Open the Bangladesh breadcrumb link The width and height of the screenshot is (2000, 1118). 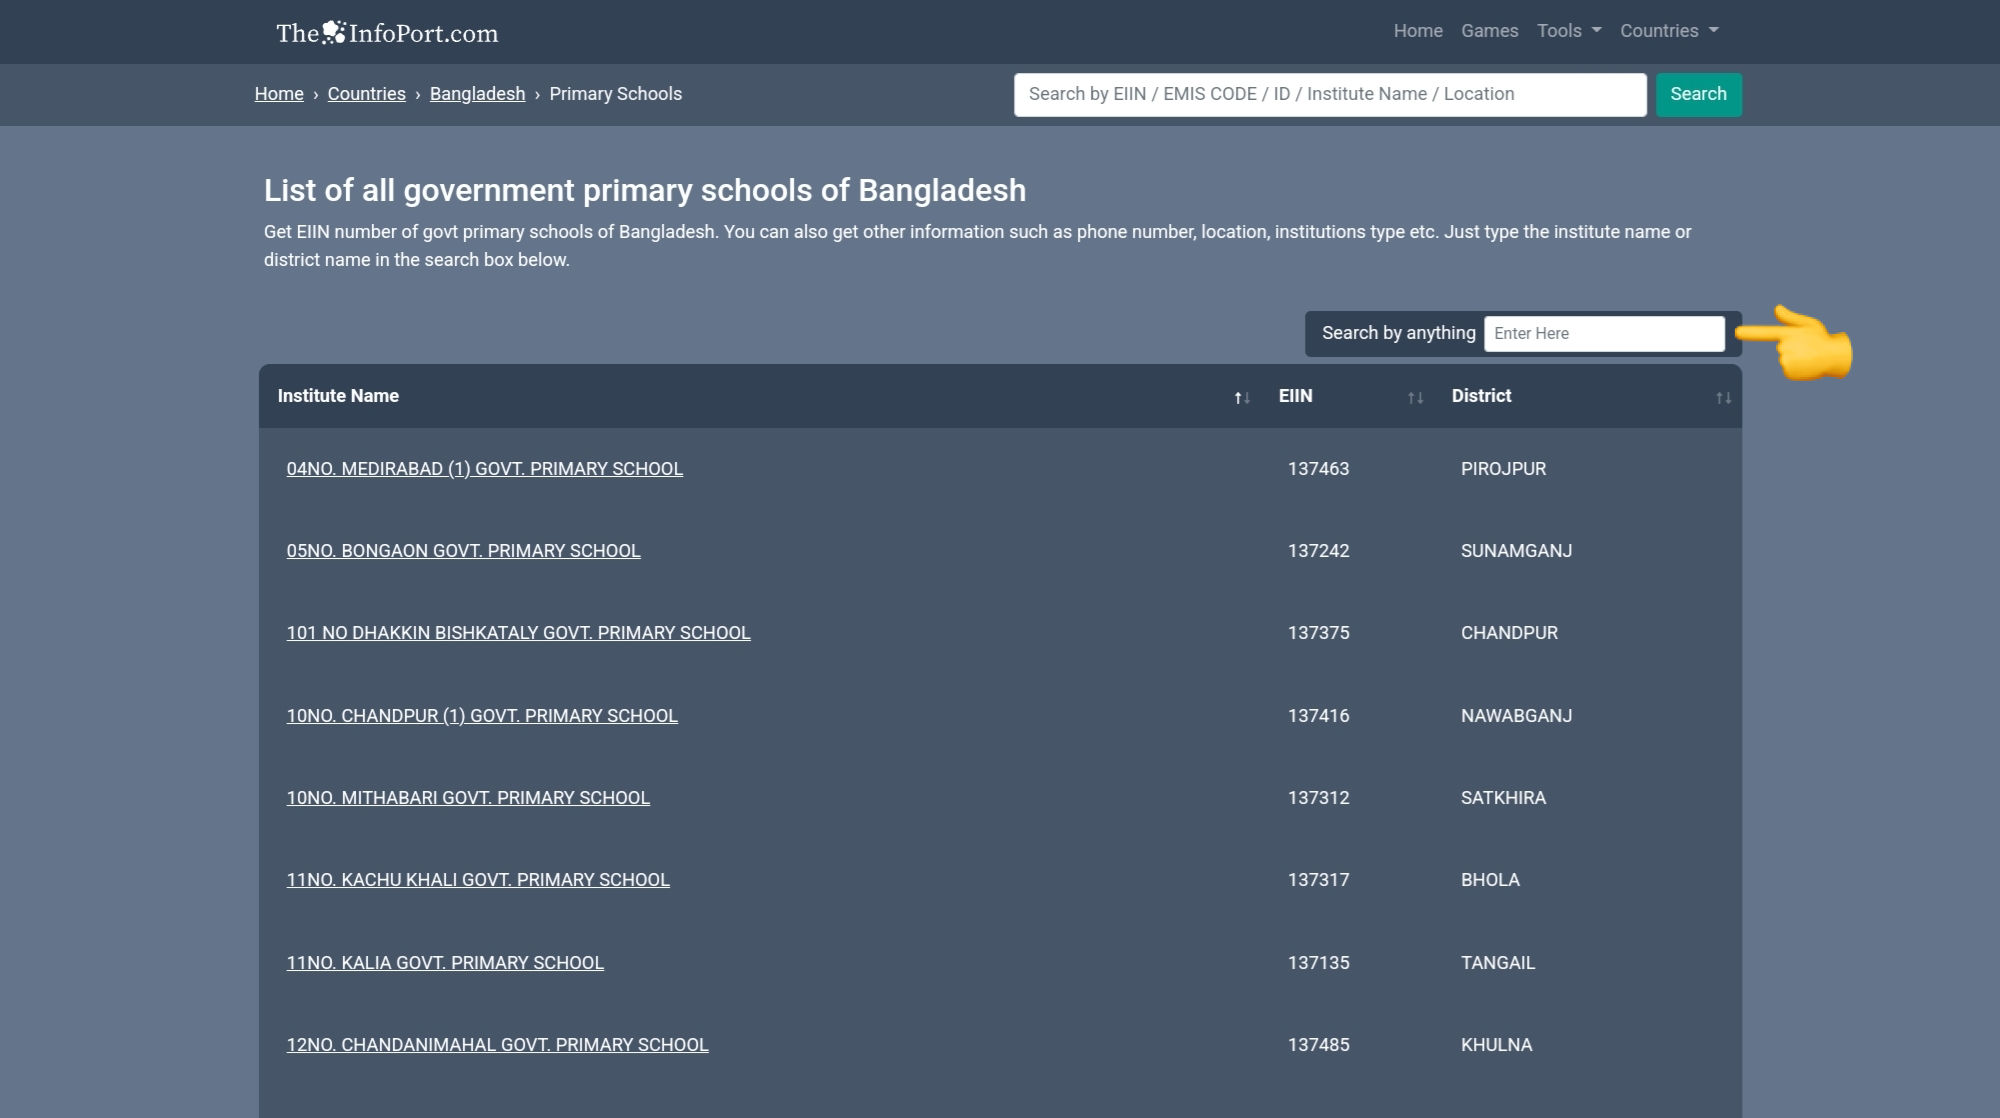[x=477, y=94]
